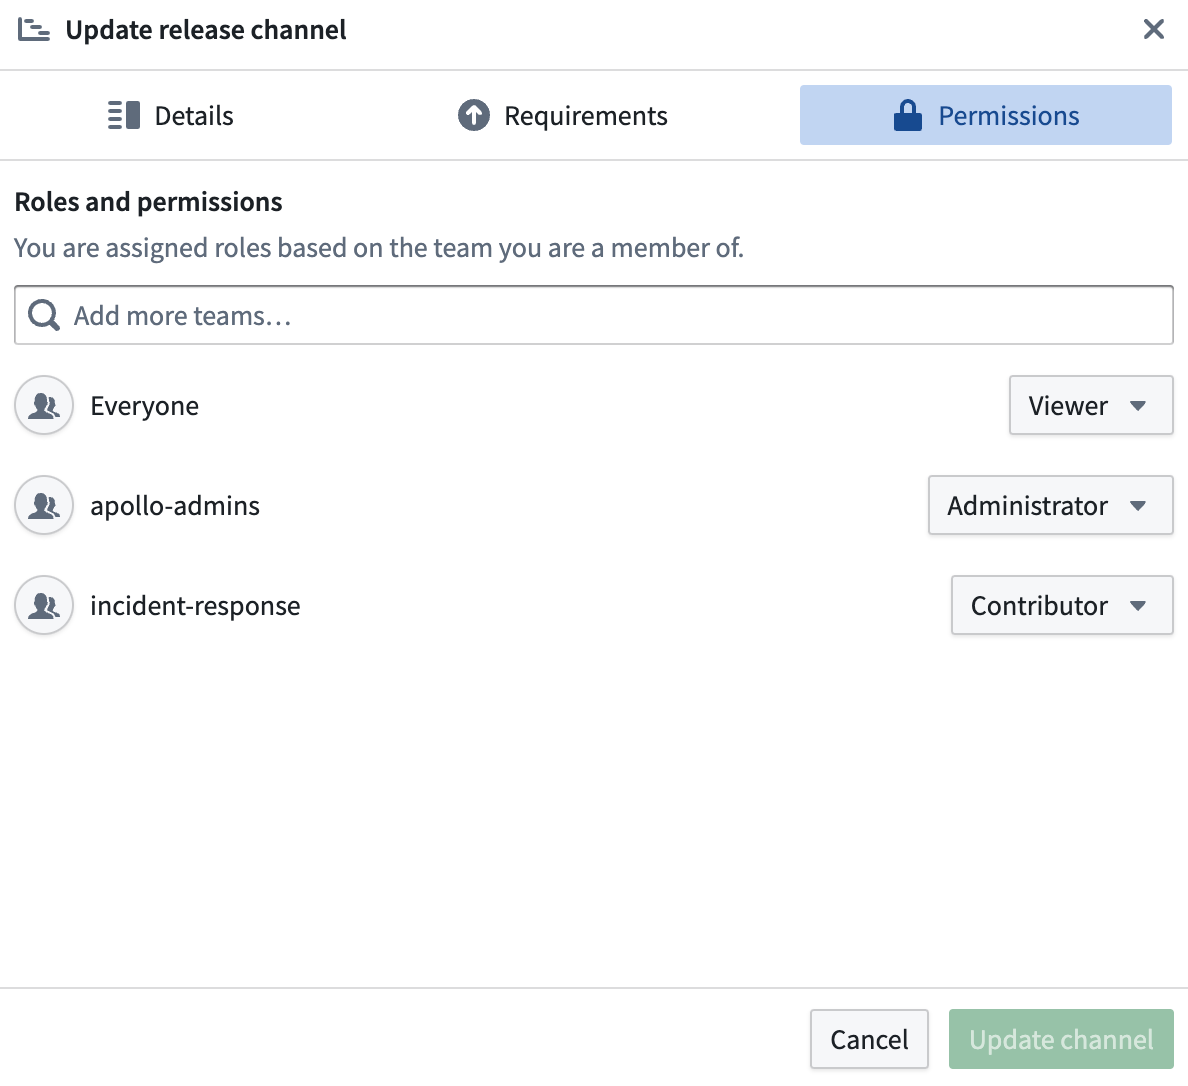Open the Requirements tab
Viewport: 1188px width, 1086px height.
pos(563,115)
